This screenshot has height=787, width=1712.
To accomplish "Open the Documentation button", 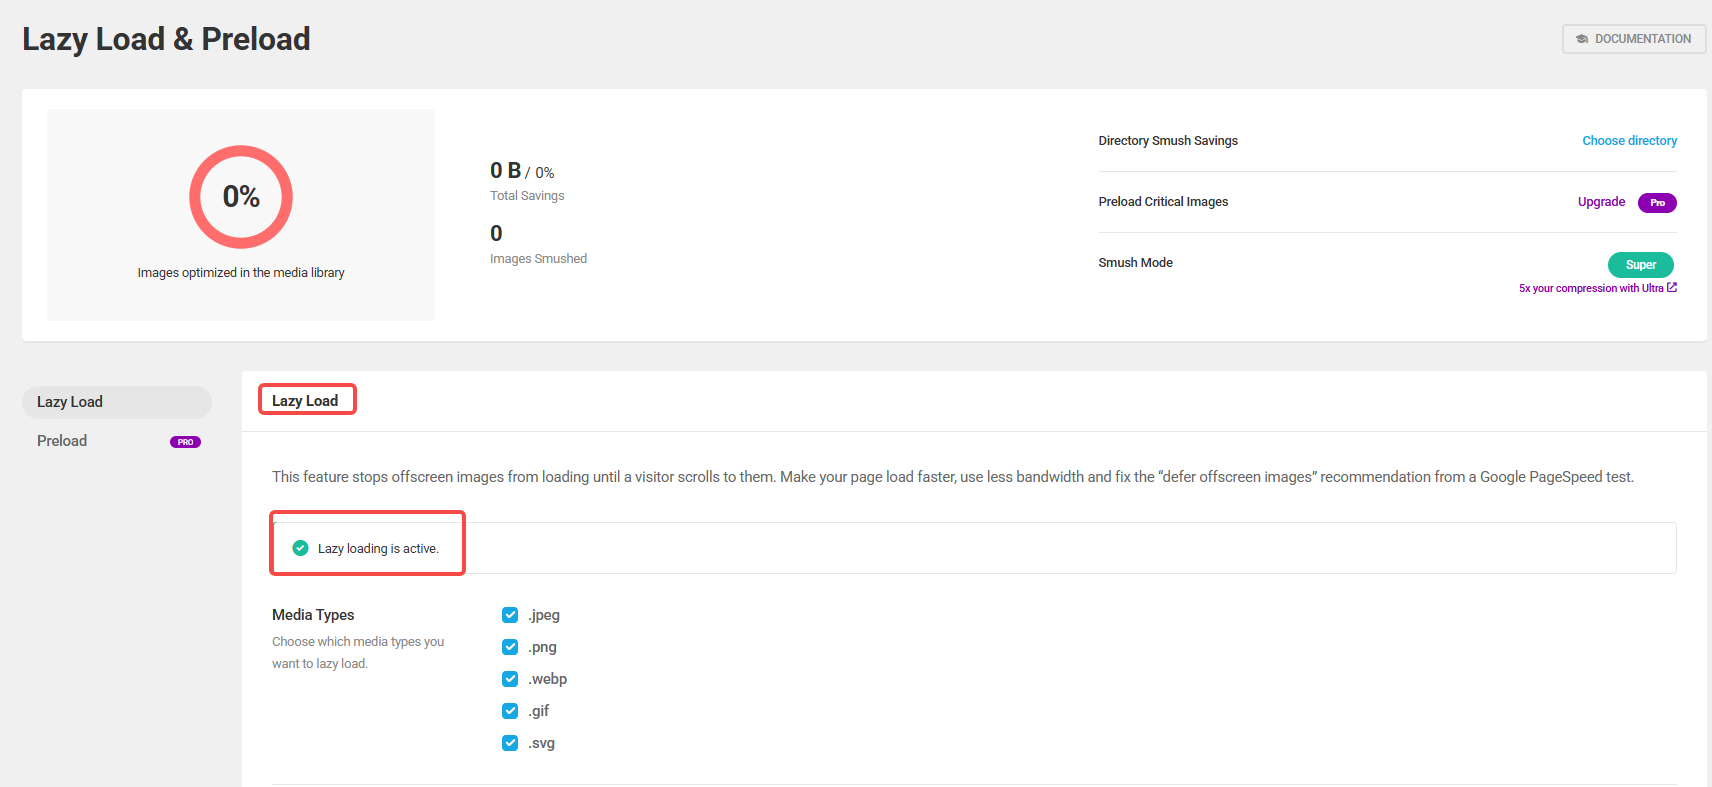I will click(1633, 39).
